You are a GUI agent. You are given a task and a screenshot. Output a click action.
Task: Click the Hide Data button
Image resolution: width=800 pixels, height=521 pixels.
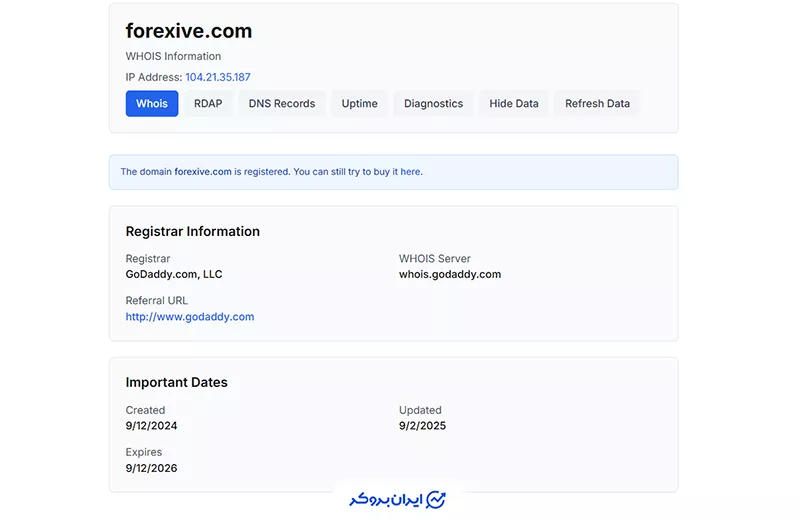point(514,104)
